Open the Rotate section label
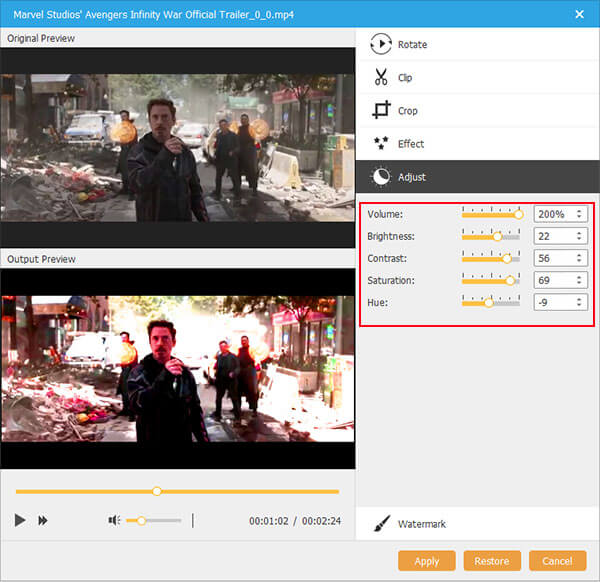The width and height of the screenshot is (600, 582). pyautogui.click(x=412, y=45)
